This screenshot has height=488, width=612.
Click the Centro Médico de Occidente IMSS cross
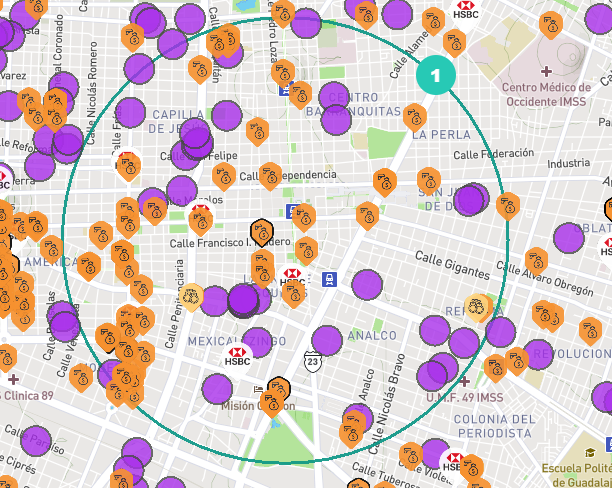pyautogui.click(x=546, y=71)
